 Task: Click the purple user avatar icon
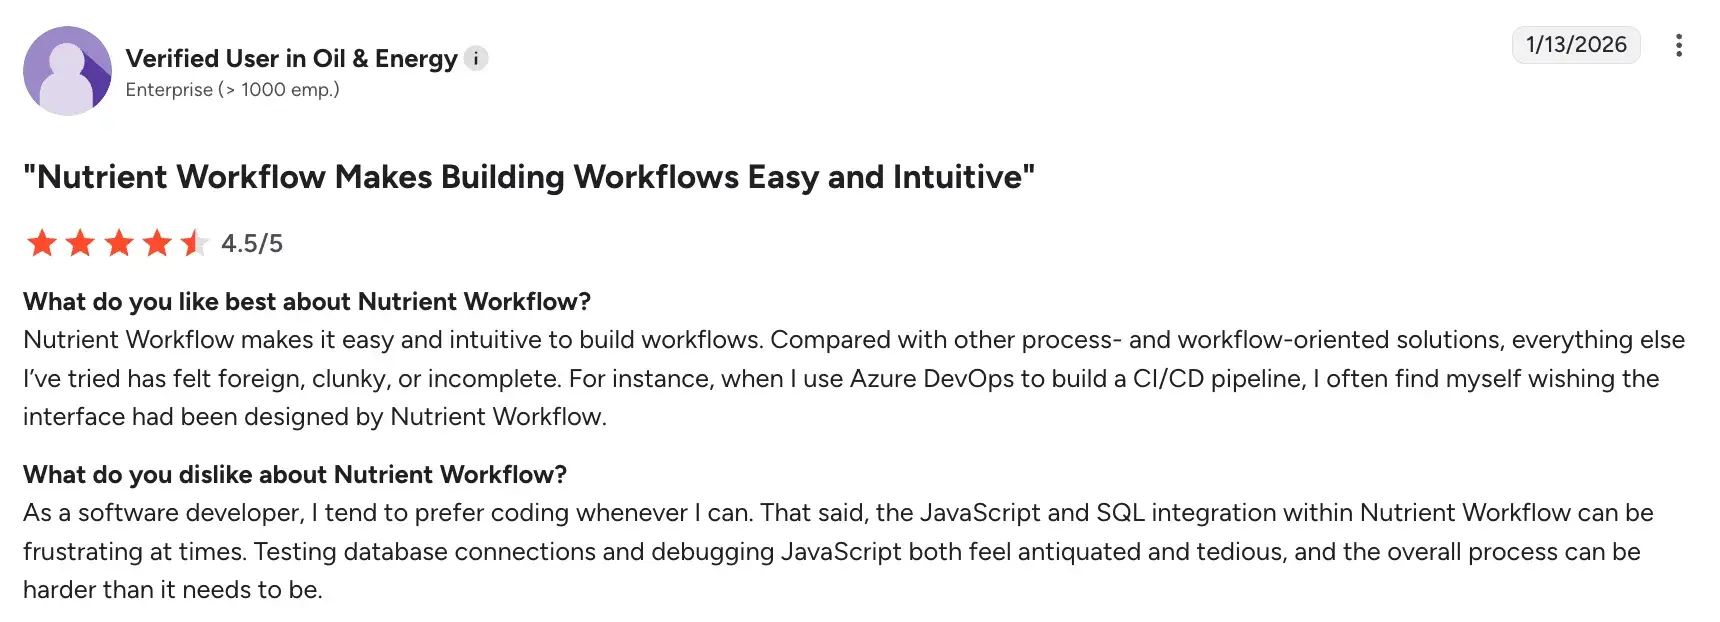click(x=67, y=71)
